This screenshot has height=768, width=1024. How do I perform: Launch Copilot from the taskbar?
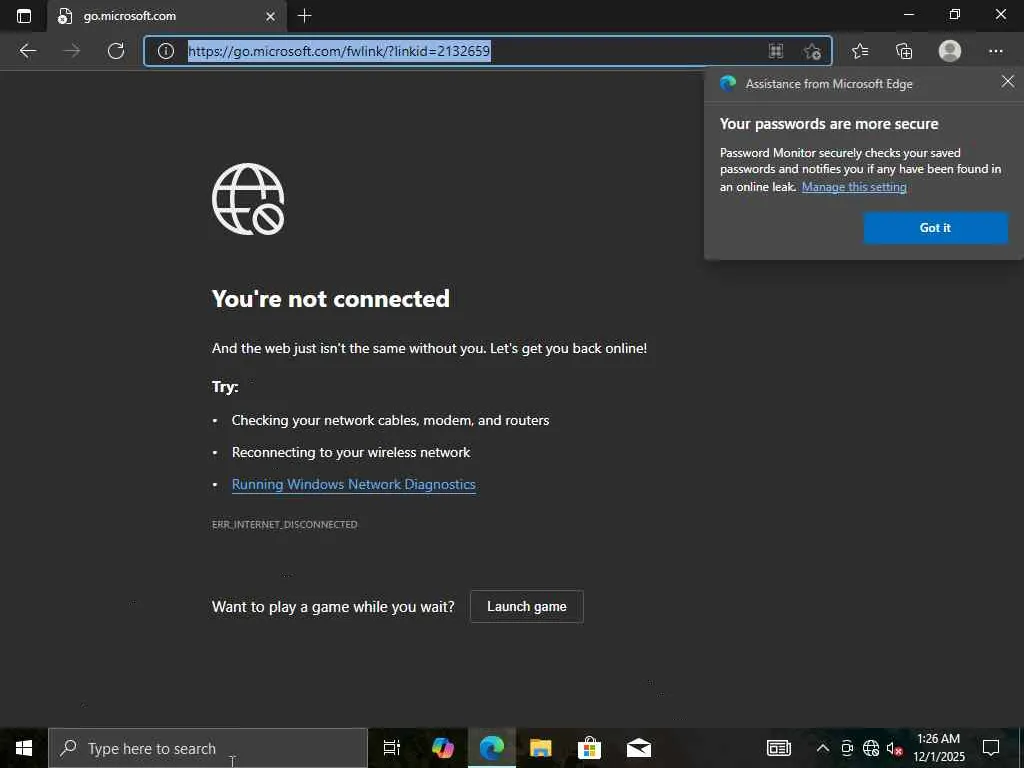[443, 748]
